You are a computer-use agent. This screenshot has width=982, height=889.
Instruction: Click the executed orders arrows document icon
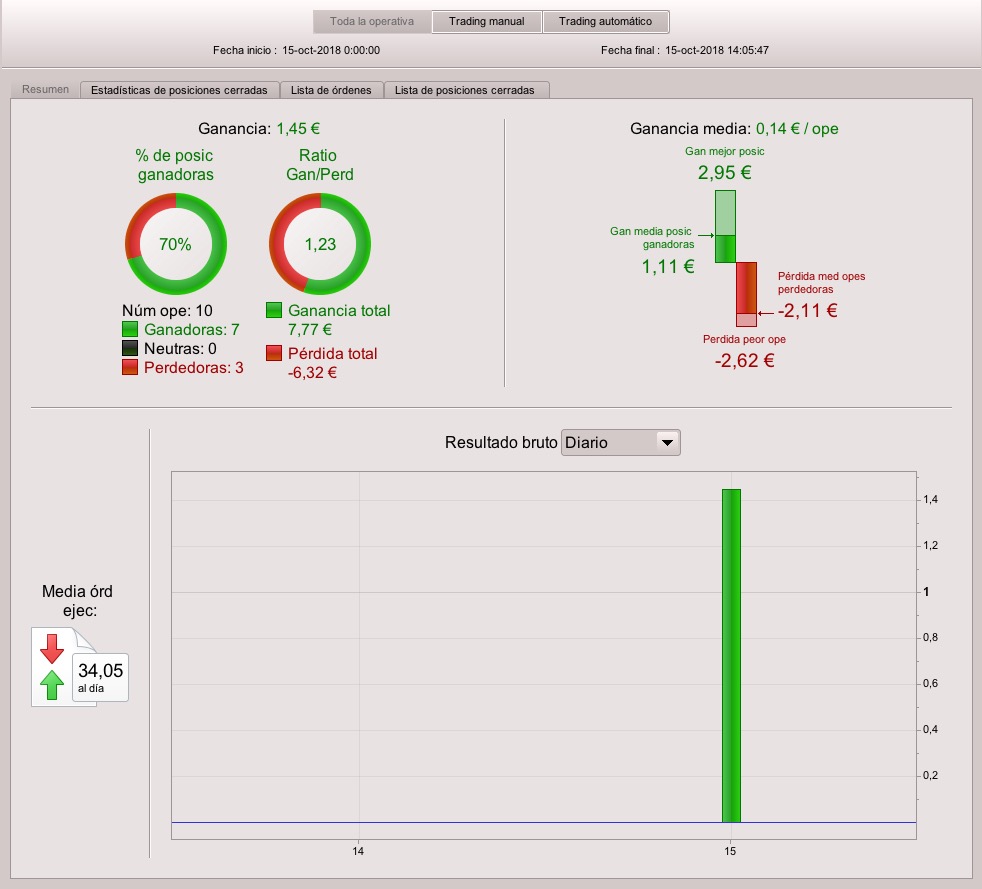click(x=63, y=667)
